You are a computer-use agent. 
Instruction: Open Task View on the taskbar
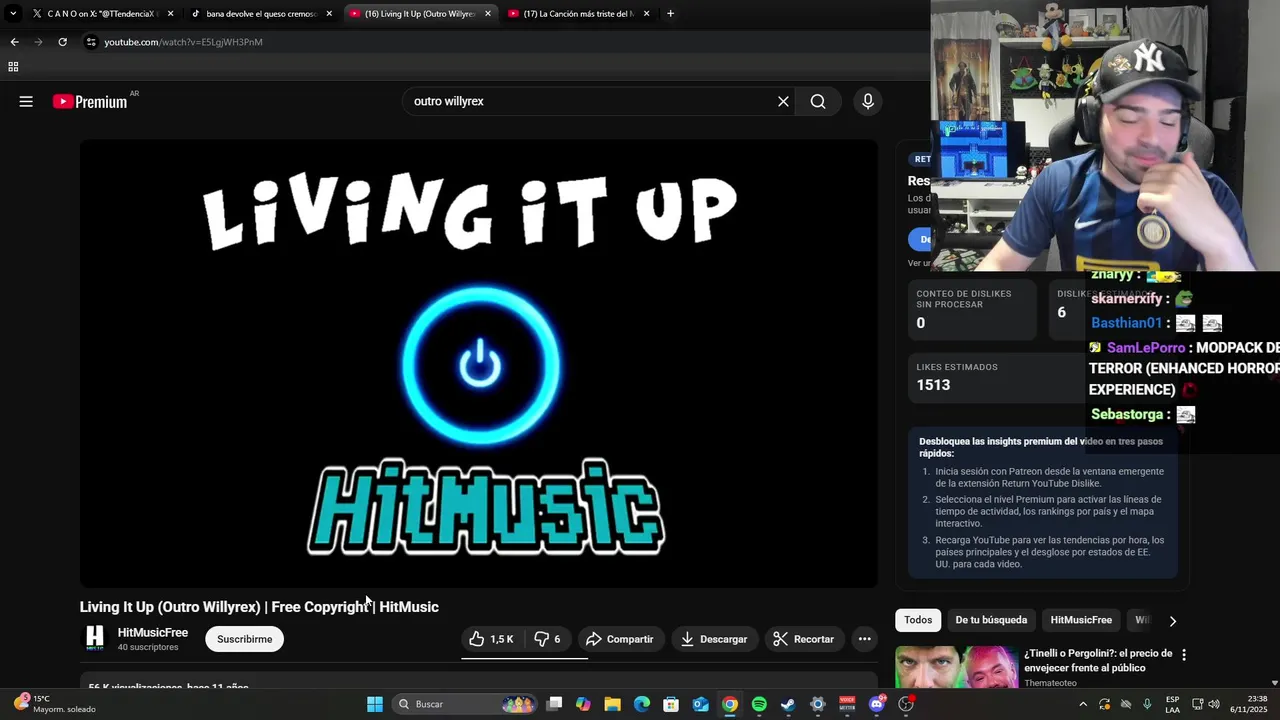click(555, 704)
